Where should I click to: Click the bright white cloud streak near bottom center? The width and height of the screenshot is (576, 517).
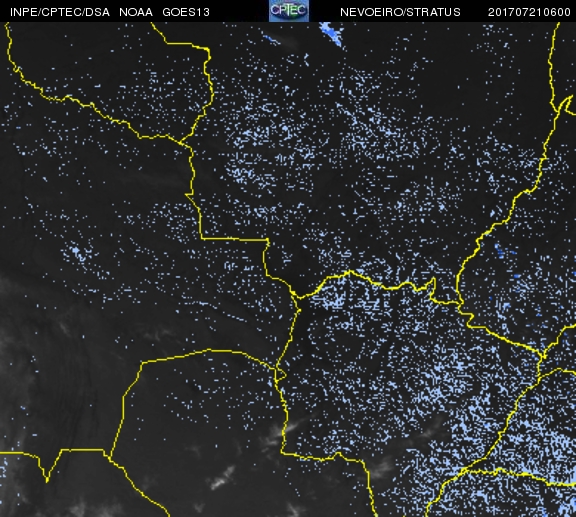pyautogui.click(x=223, y=477)
